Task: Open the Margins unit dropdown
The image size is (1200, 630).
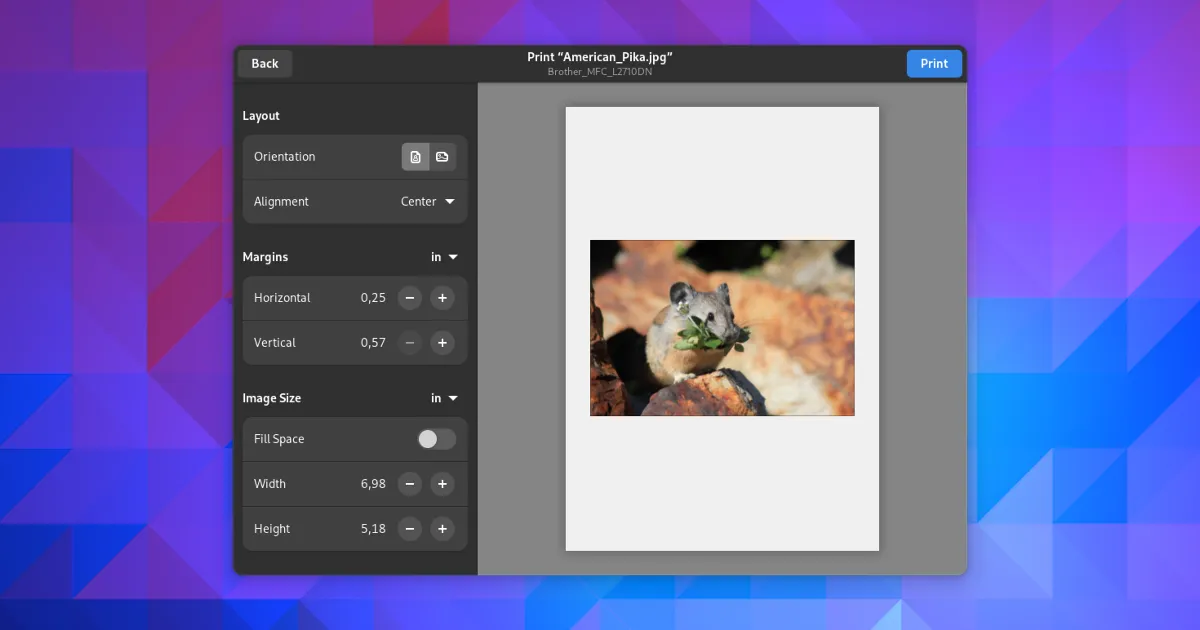Action: [443, 257]
